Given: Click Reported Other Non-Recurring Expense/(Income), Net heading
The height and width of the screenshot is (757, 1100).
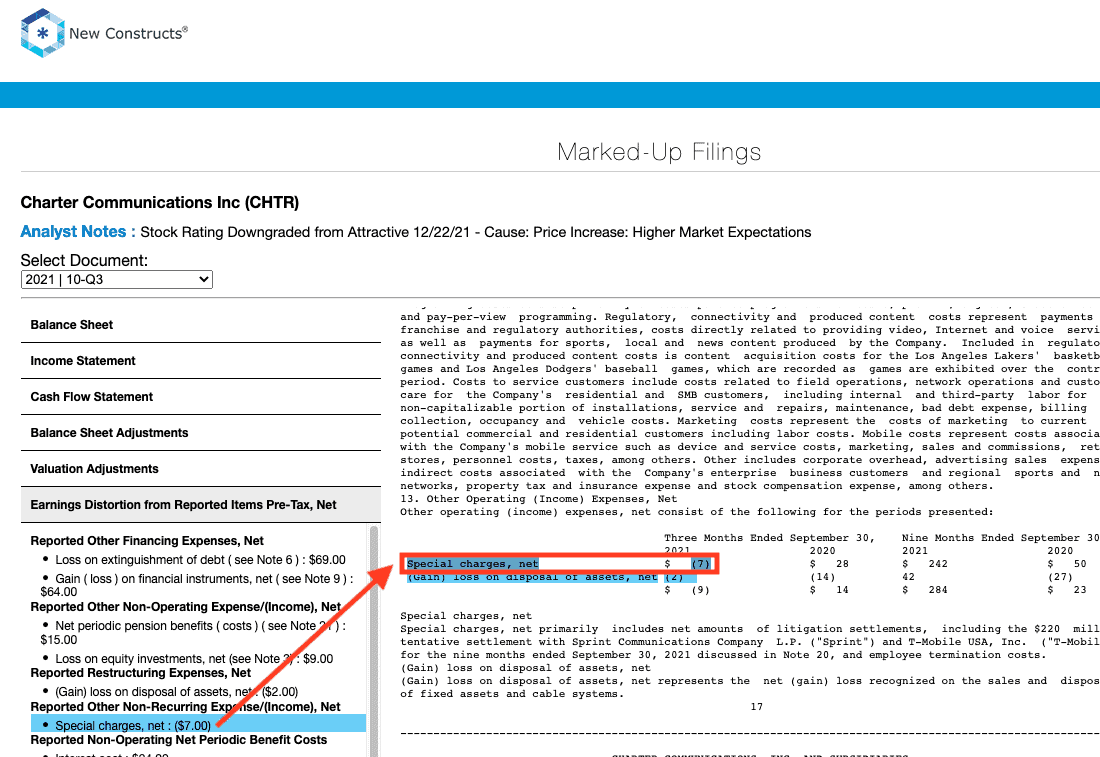Looking at the screenshot, I should 185,706.
